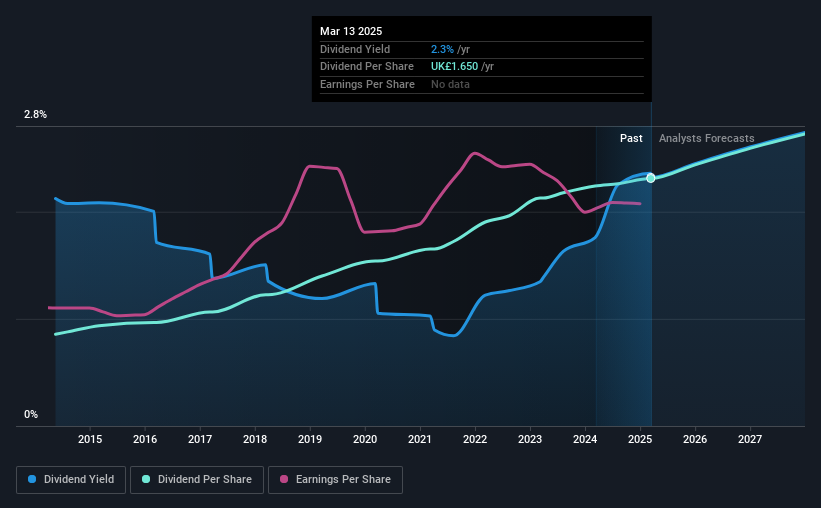Click the Mar 13 2025 tooltip date
Viewport: 821px width, 508px height.
(x=351, y=31)
